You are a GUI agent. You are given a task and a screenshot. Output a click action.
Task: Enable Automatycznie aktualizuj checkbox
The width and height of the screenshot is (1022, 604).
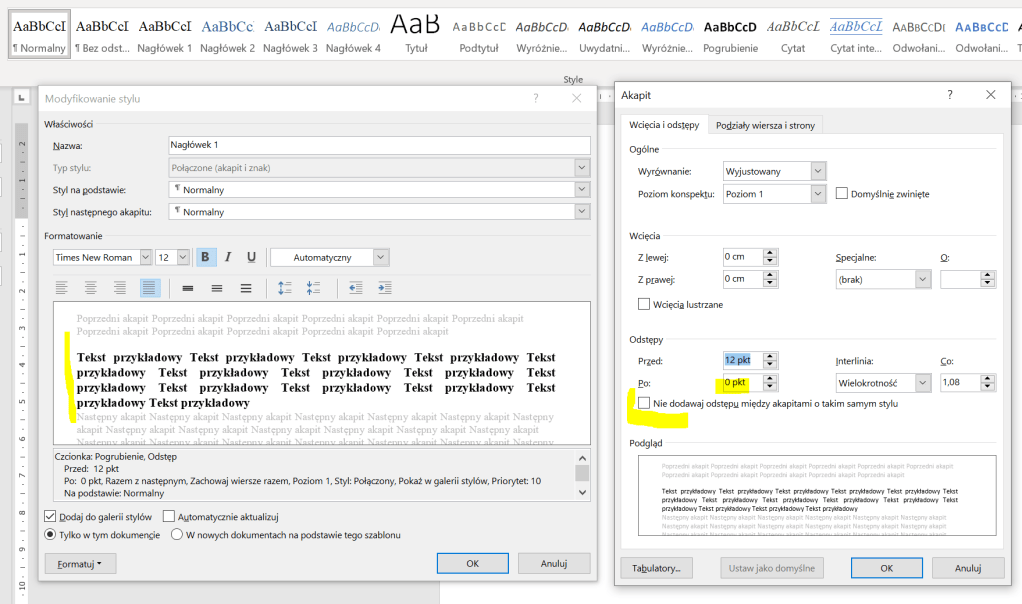point(169,516)
